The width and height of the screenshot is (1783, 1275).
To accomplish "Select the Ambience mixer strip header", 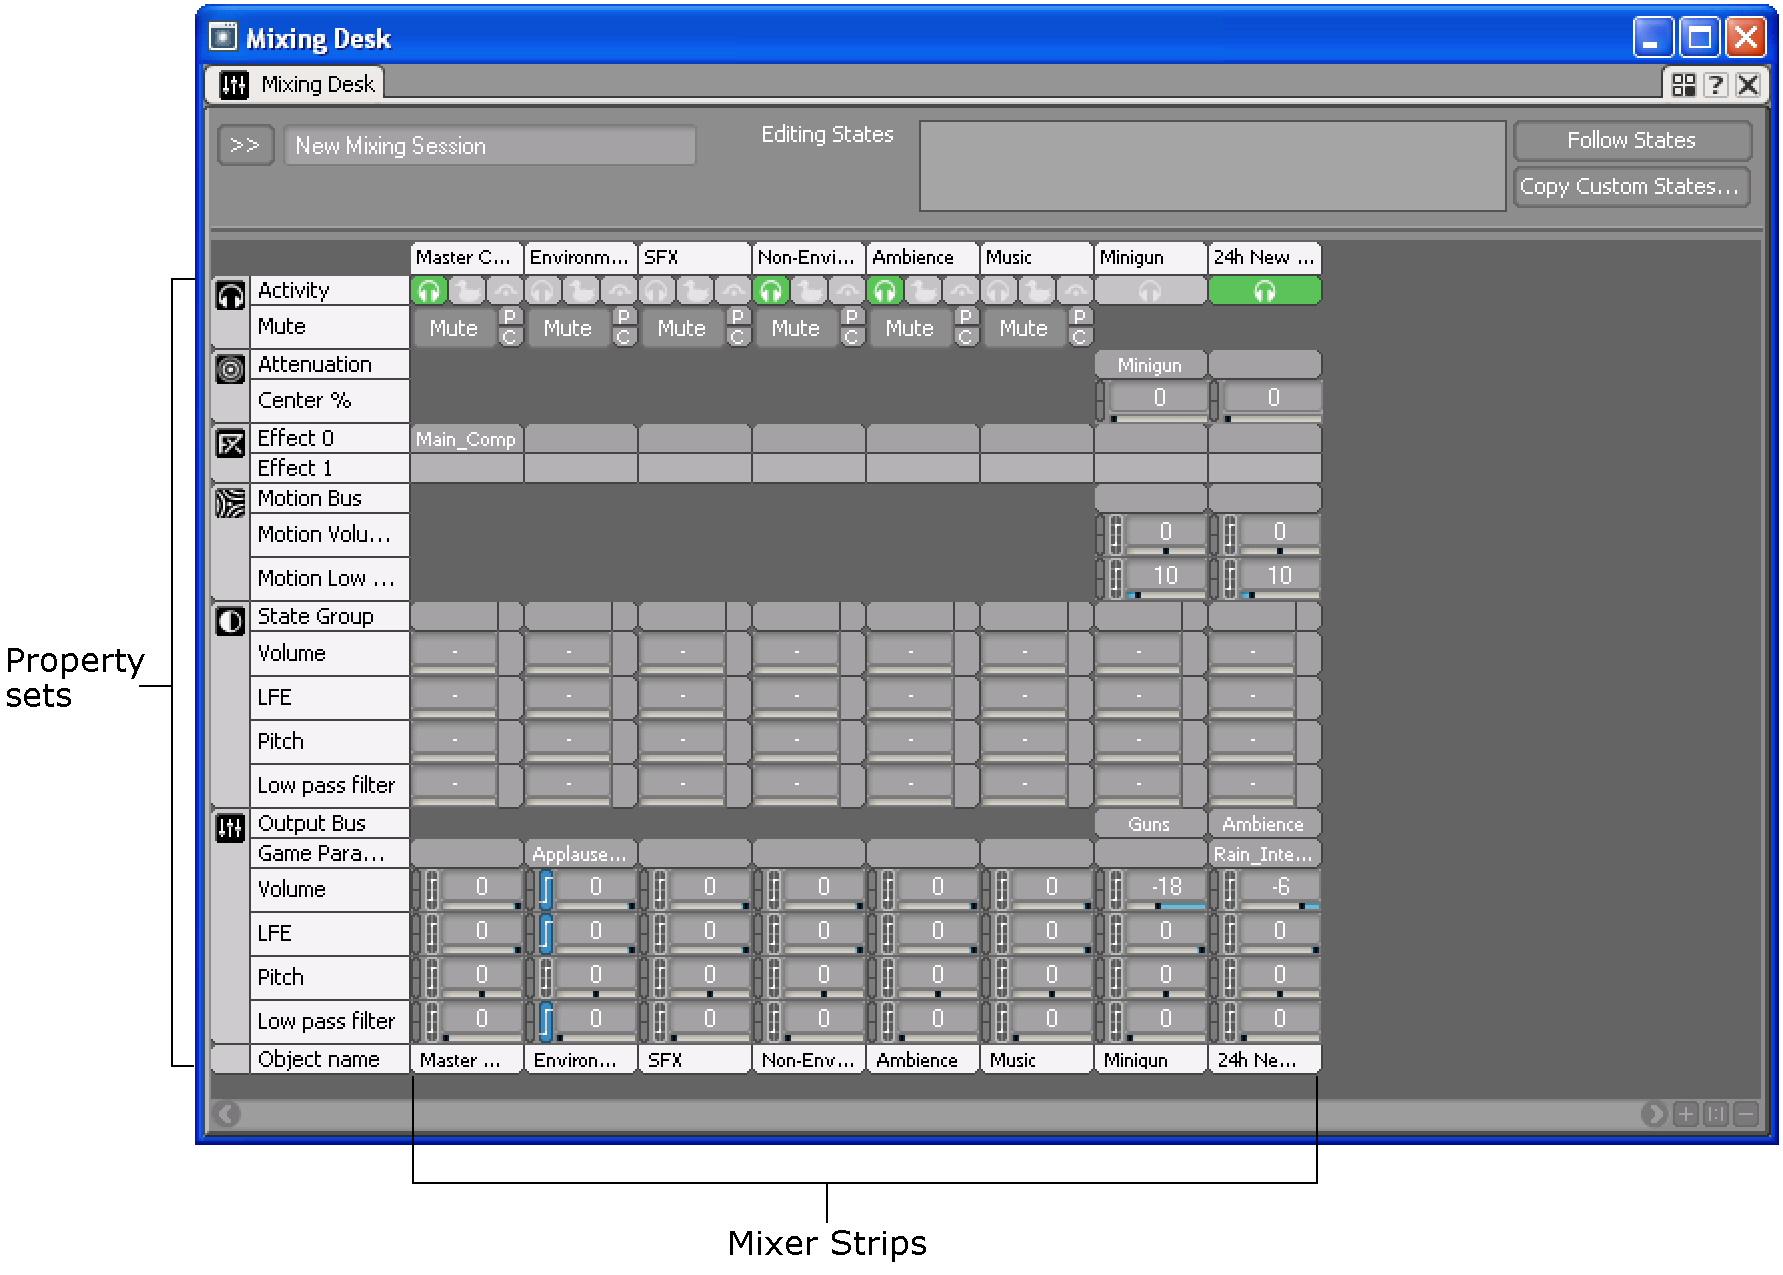I will click(922, 257).
